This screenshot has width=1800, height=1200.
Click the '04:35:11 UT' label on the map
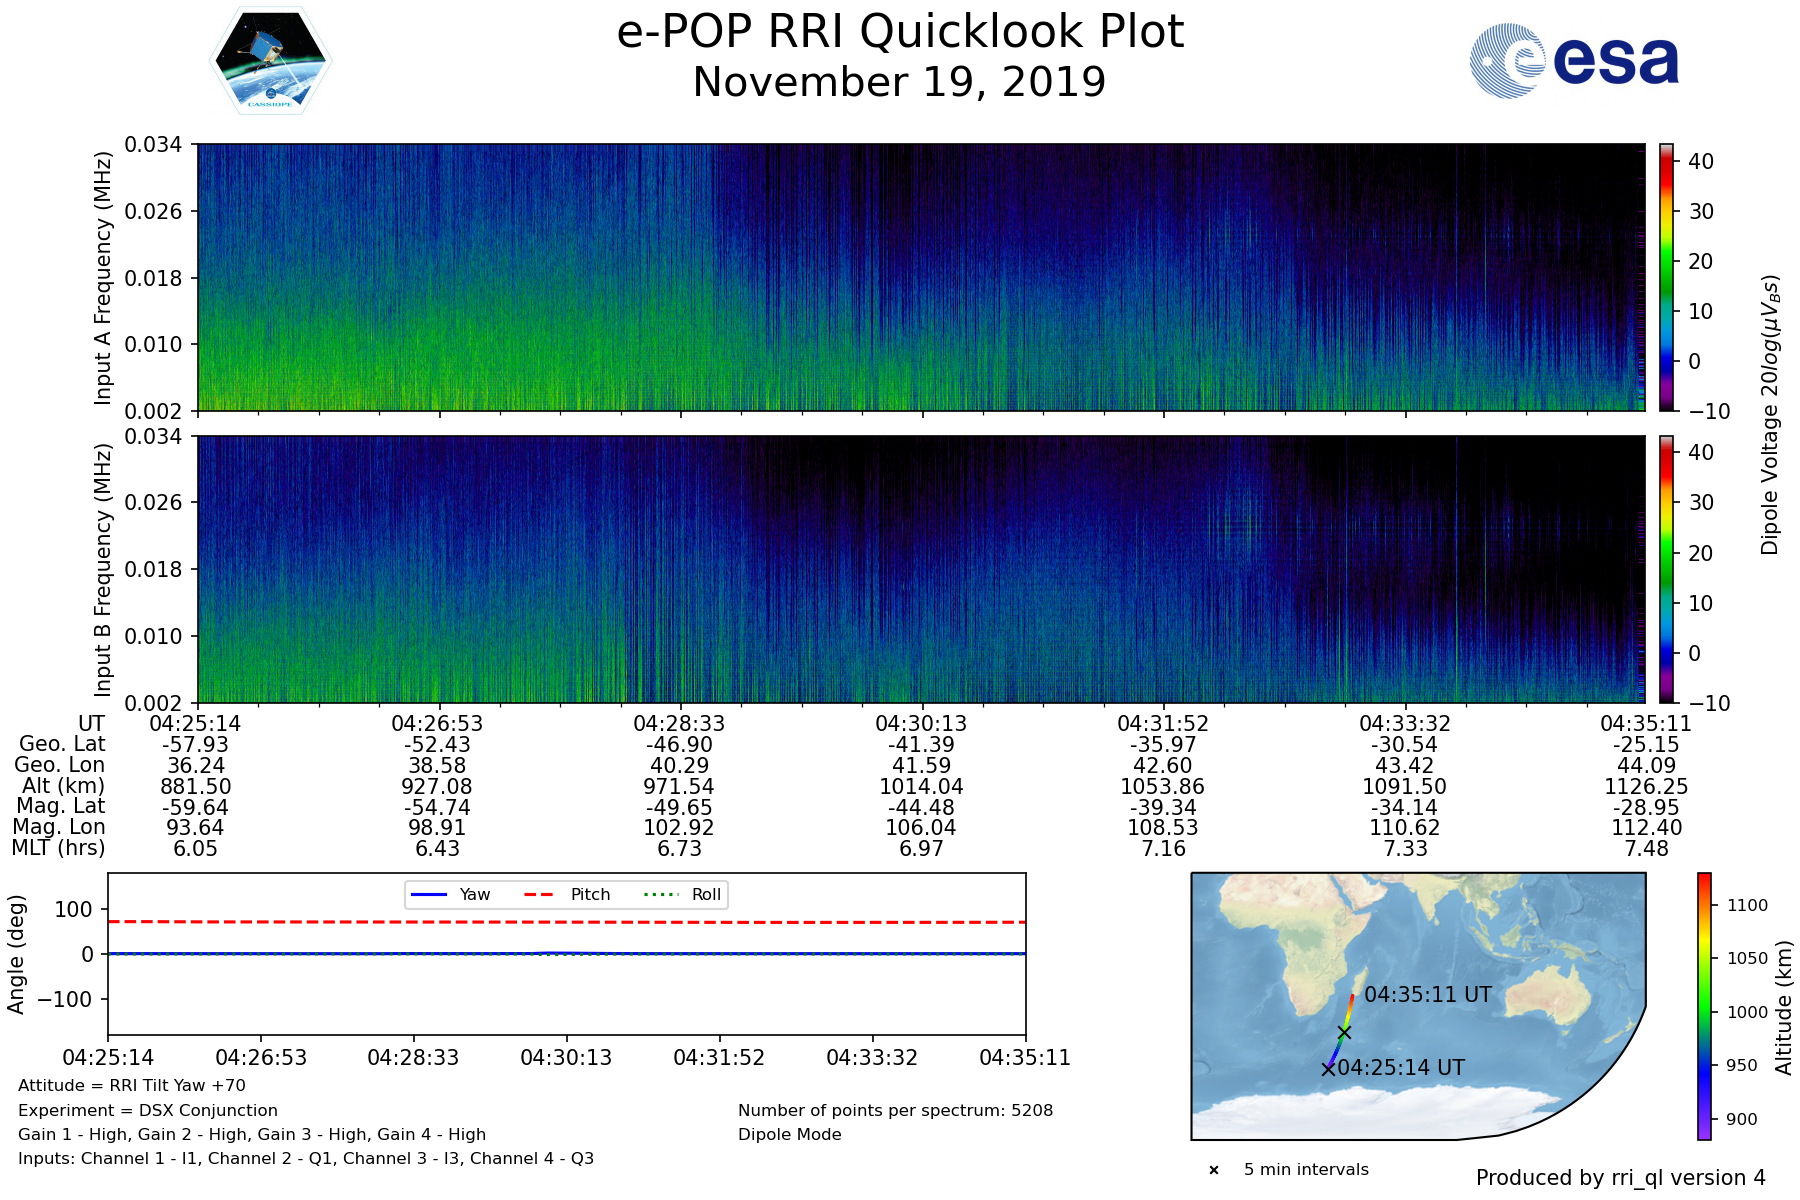click(1427, 995)
